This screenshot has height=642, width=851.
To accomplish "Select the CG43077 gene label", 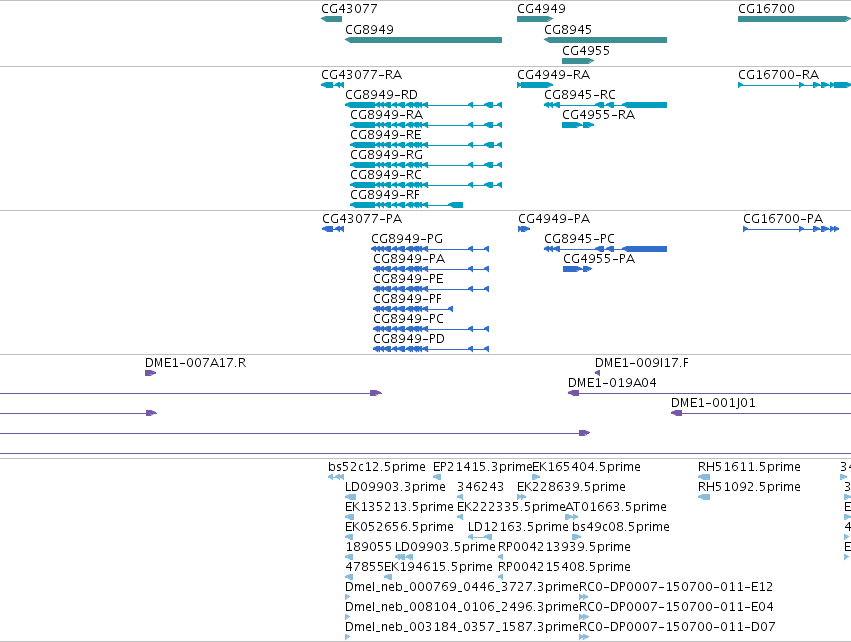I will point(349,9).
